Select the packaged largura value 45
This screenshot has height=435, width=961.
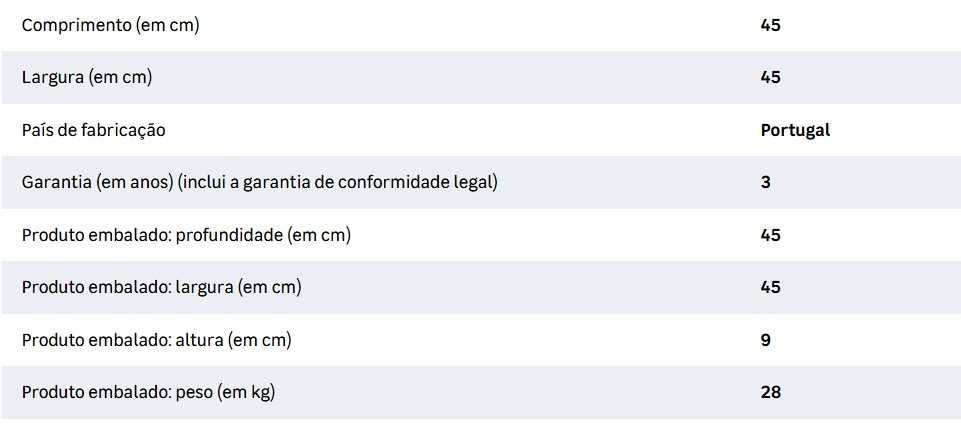click(770, 288)
